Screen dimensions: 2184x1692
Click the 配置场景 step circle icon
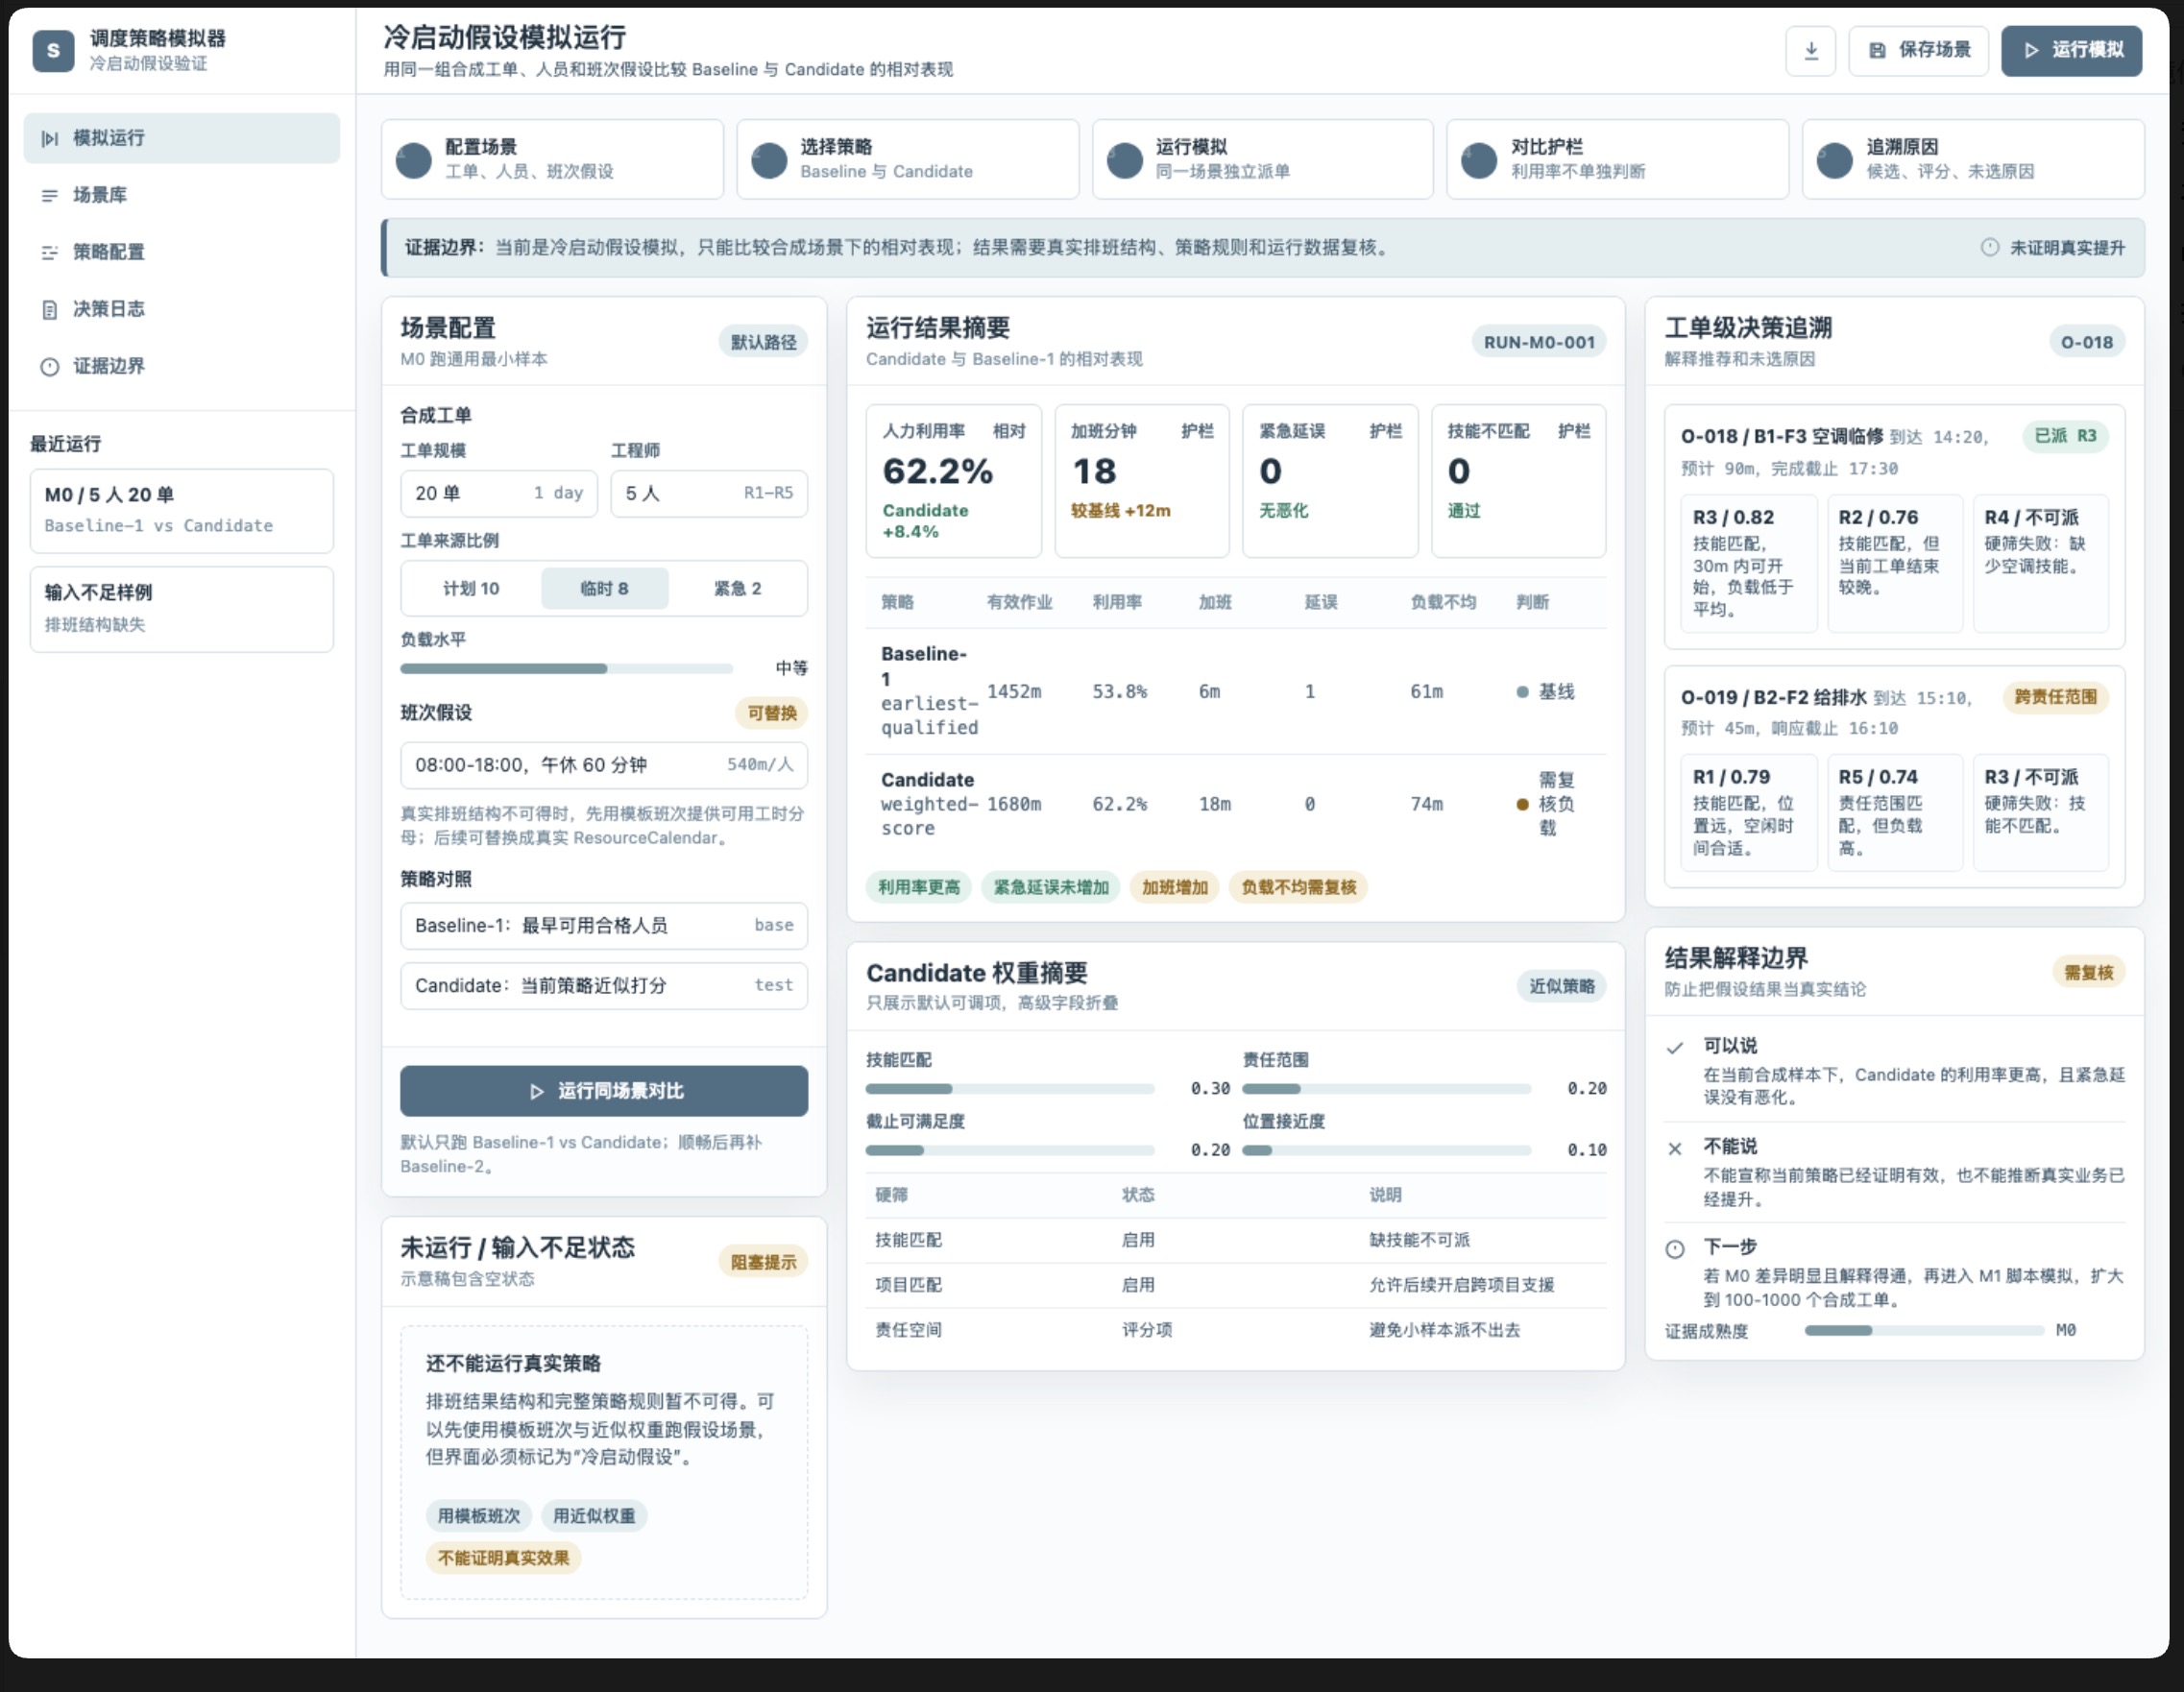[x=413, y=160]
